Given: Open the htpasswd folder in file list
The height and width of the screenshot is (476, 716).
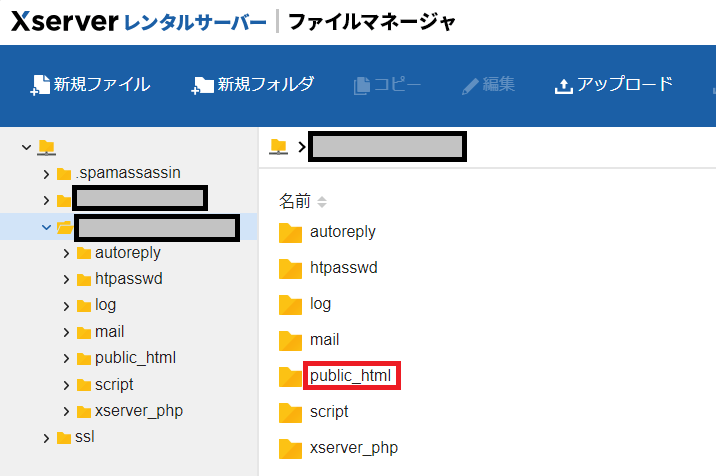Looking at the screenshot, I should coord(343,268).
